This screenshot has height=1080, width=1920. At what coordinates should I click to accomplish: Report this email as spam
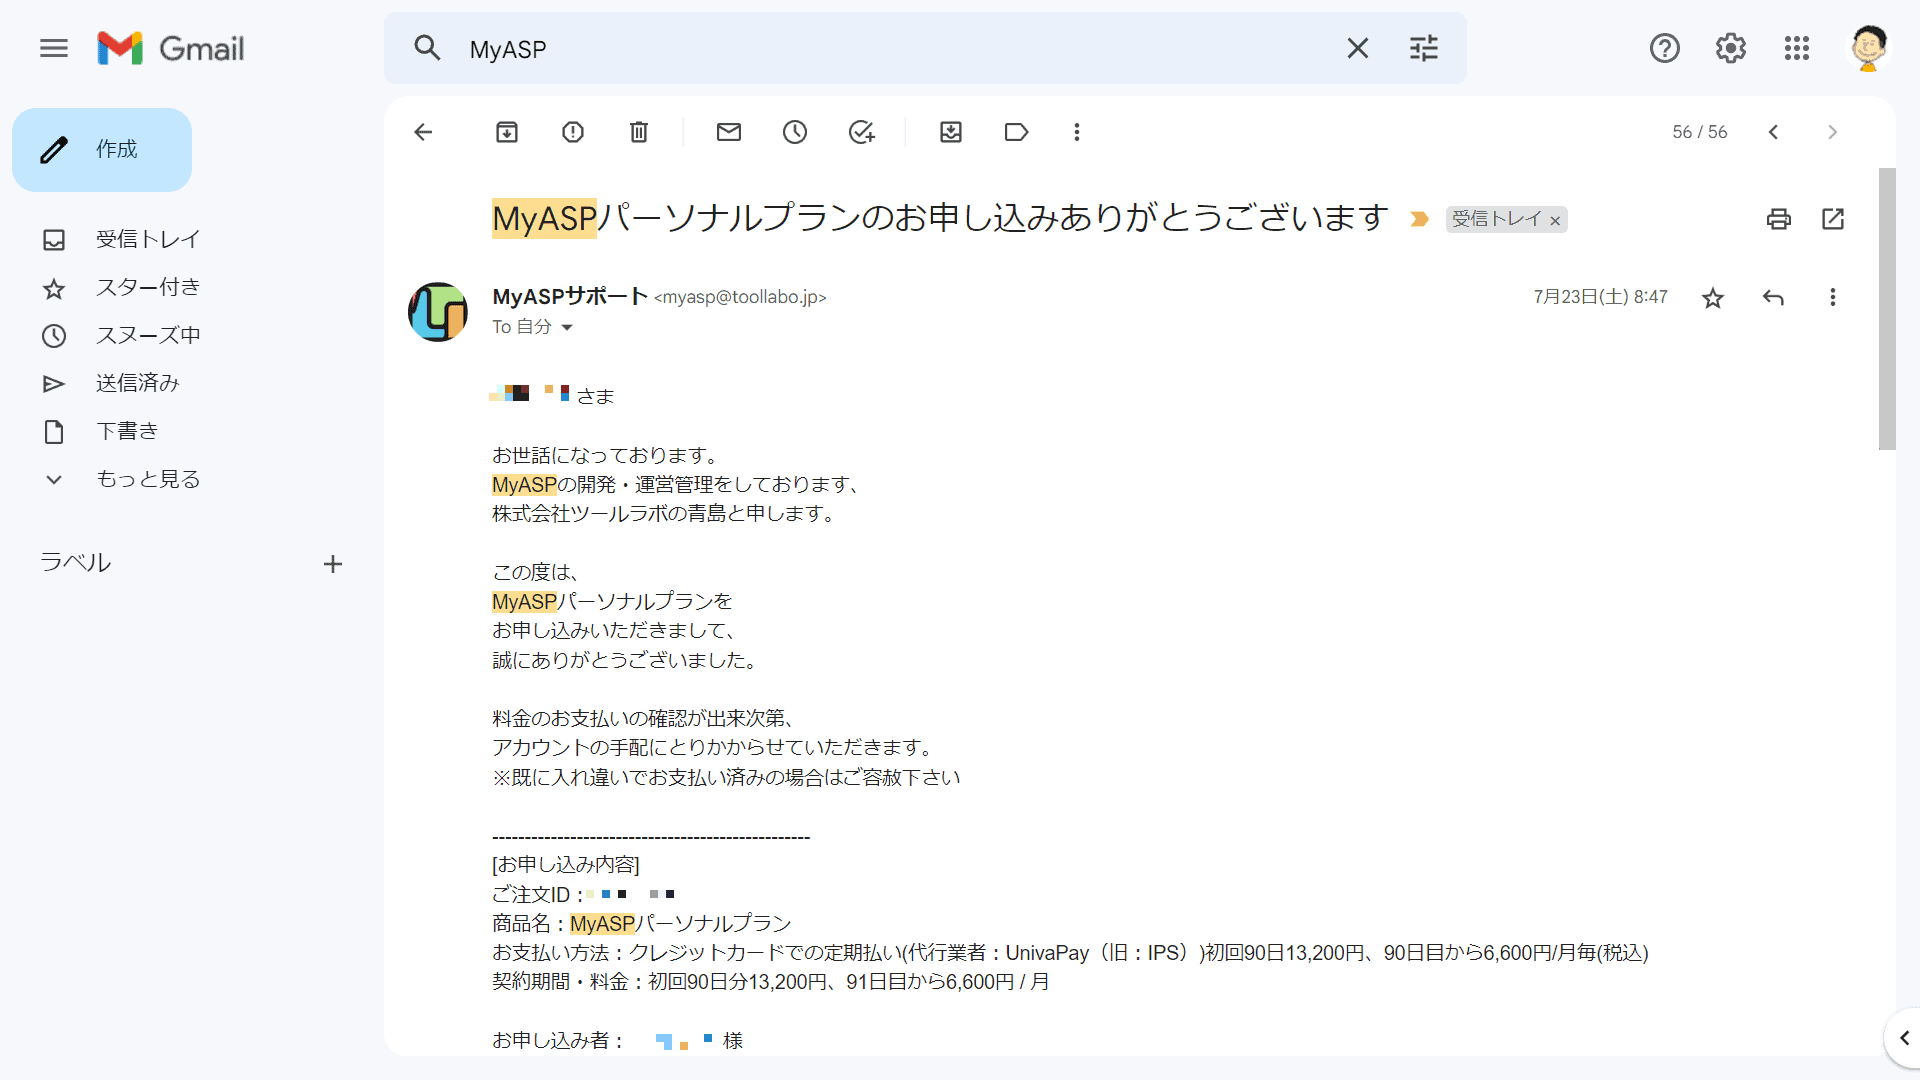point(572,131)
